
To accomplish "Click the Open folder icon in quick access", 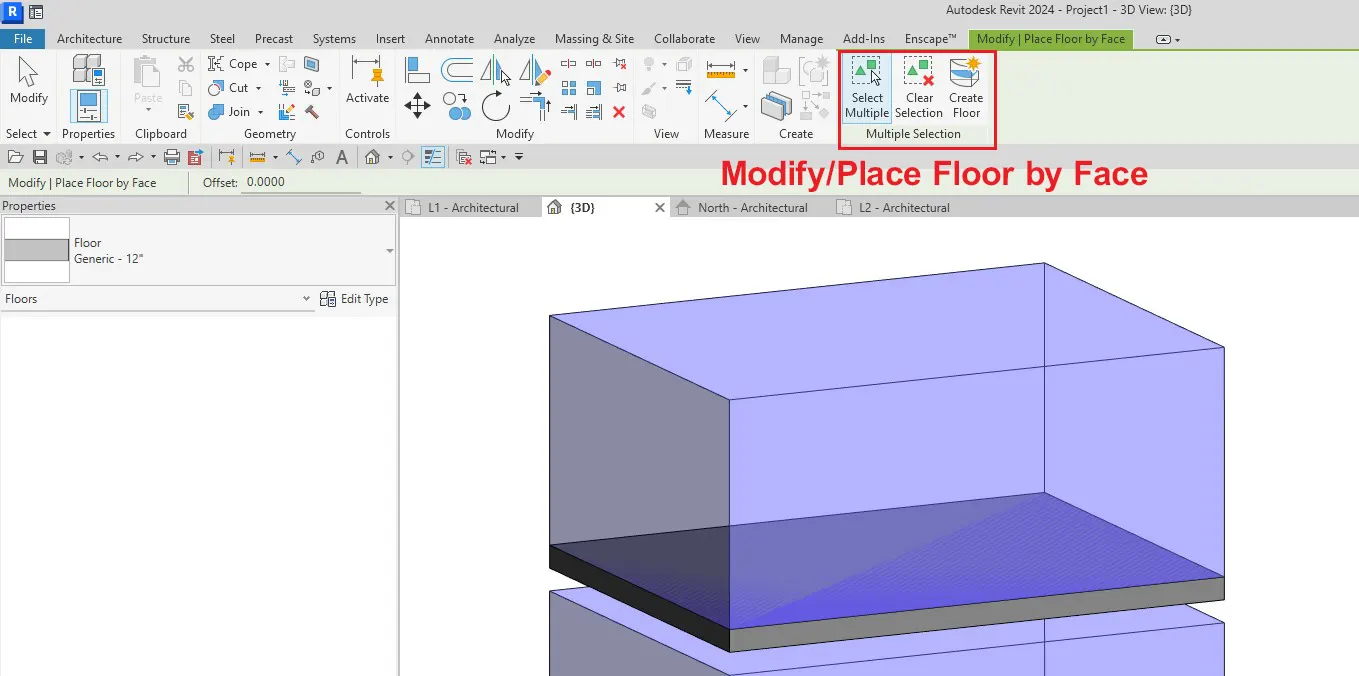I will click(x=16, y=157).
